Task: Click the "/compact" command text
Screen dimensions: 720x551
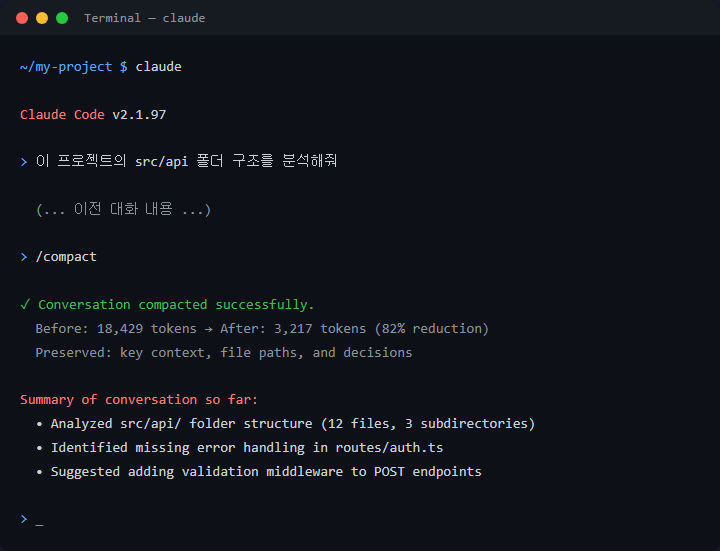Action: 66,257
